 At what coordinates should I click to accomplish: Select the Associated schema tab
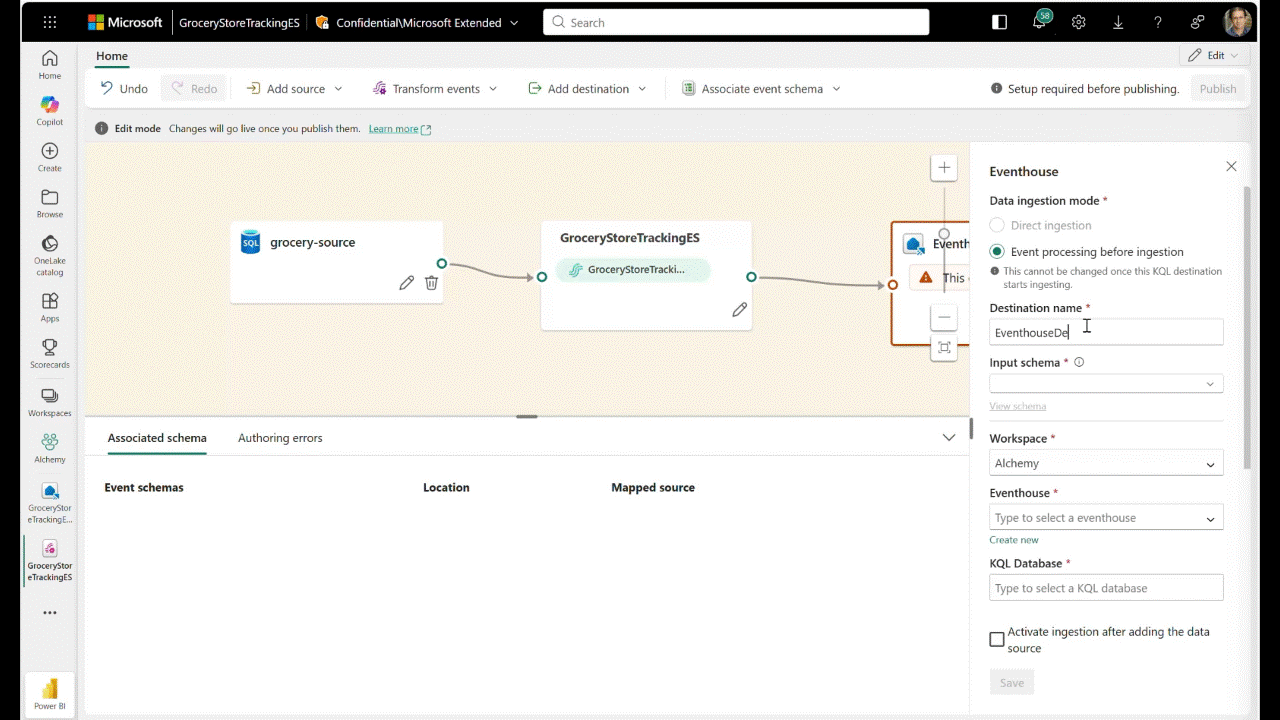coord(156,437)
